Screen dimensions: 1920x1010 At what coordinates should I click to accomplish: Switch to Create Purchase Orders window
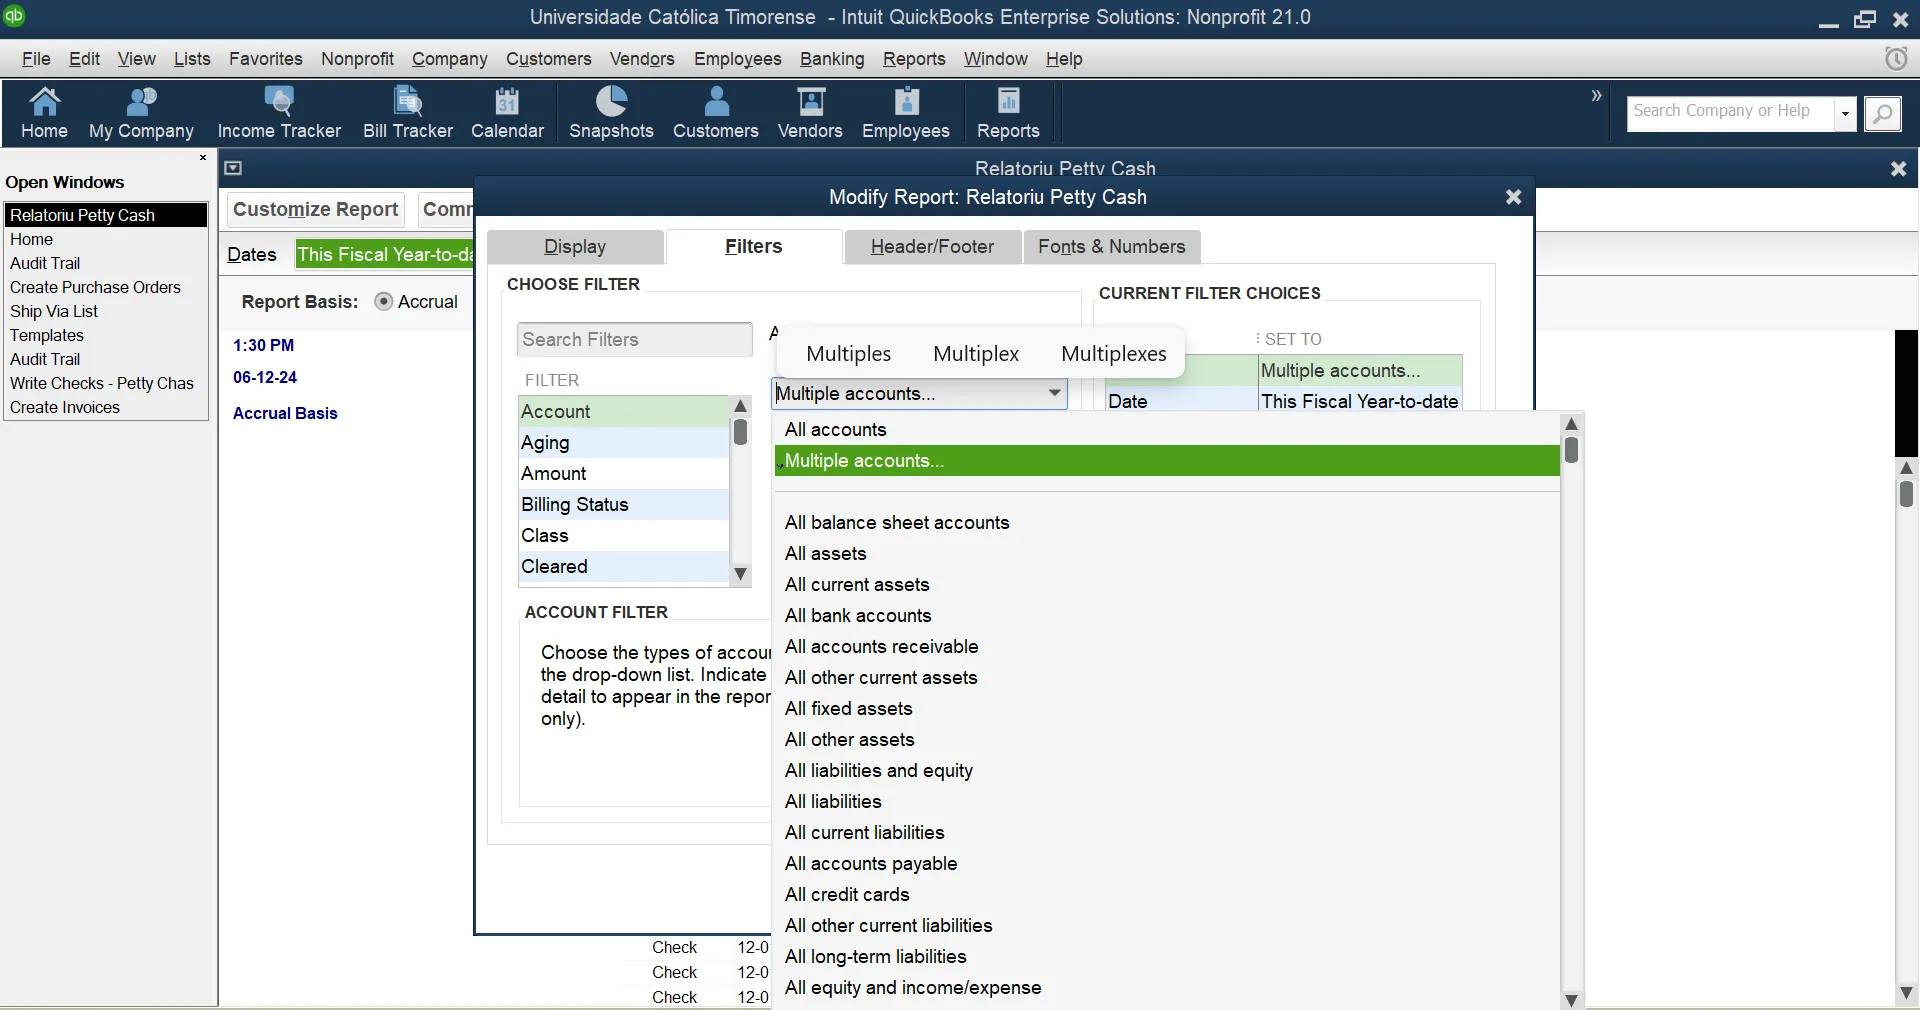click(105, 287)
